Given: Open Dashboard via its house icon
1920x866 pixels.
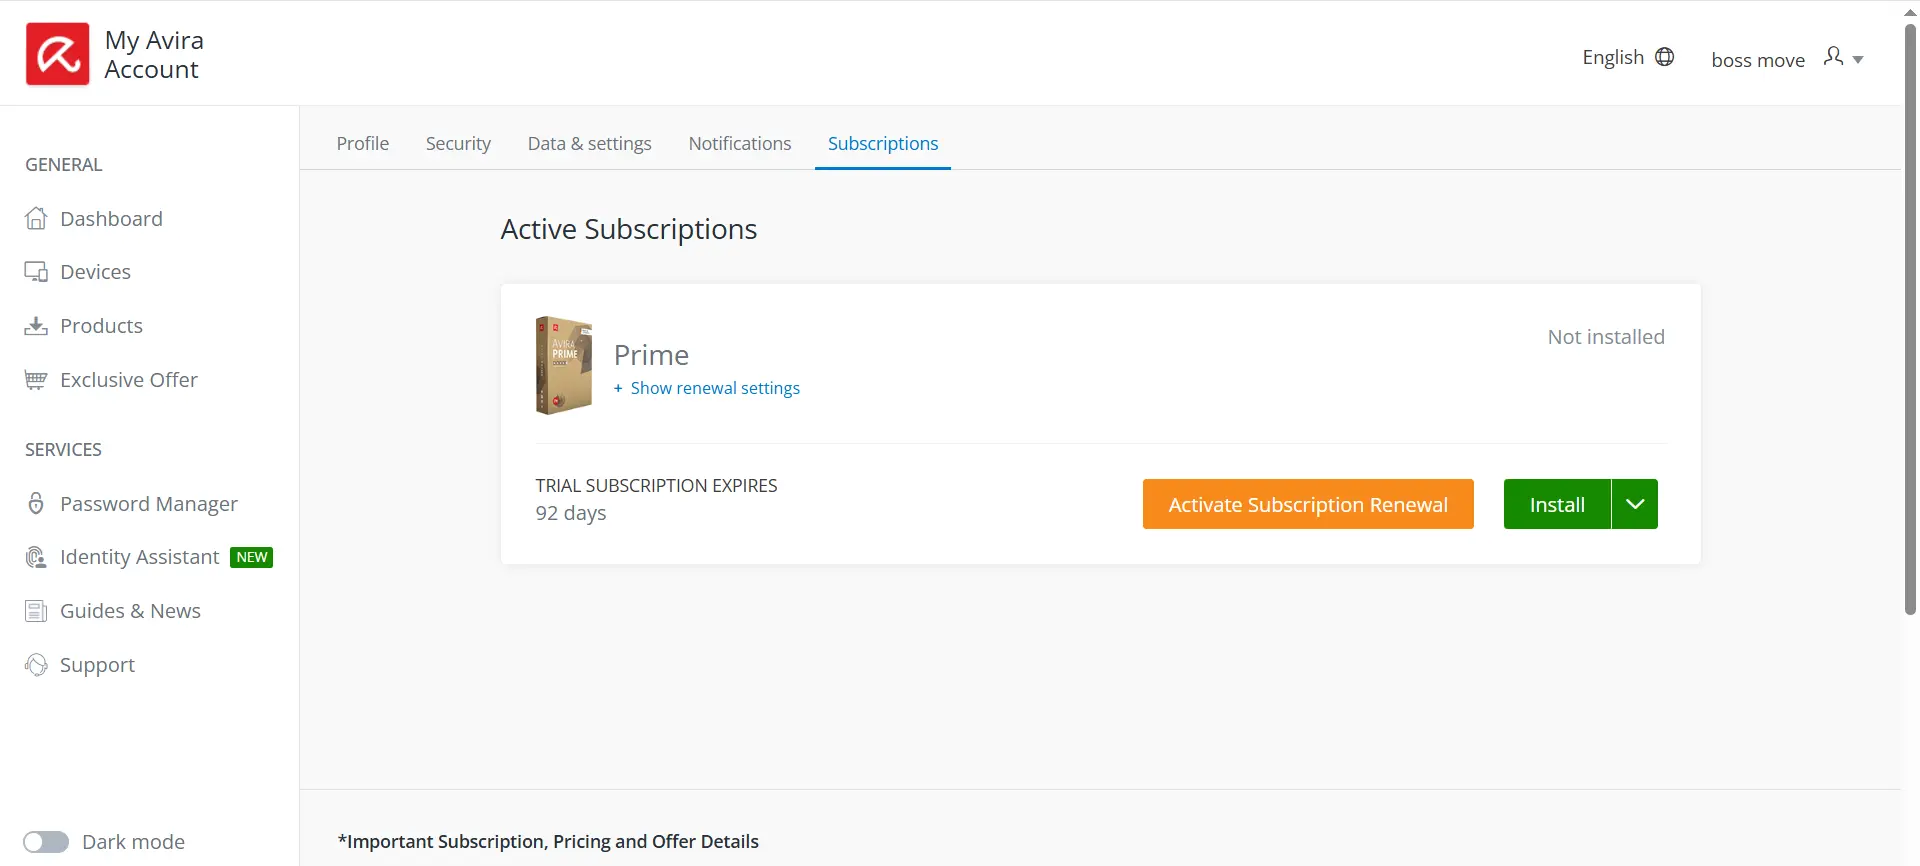Looking at the screenshot, I should 36,218.
